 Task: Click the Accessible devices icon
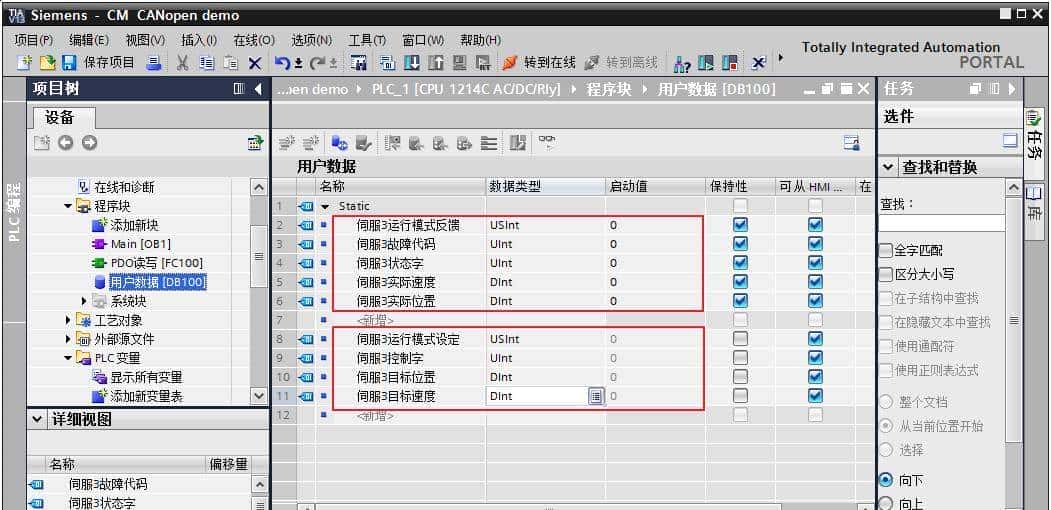682,63
